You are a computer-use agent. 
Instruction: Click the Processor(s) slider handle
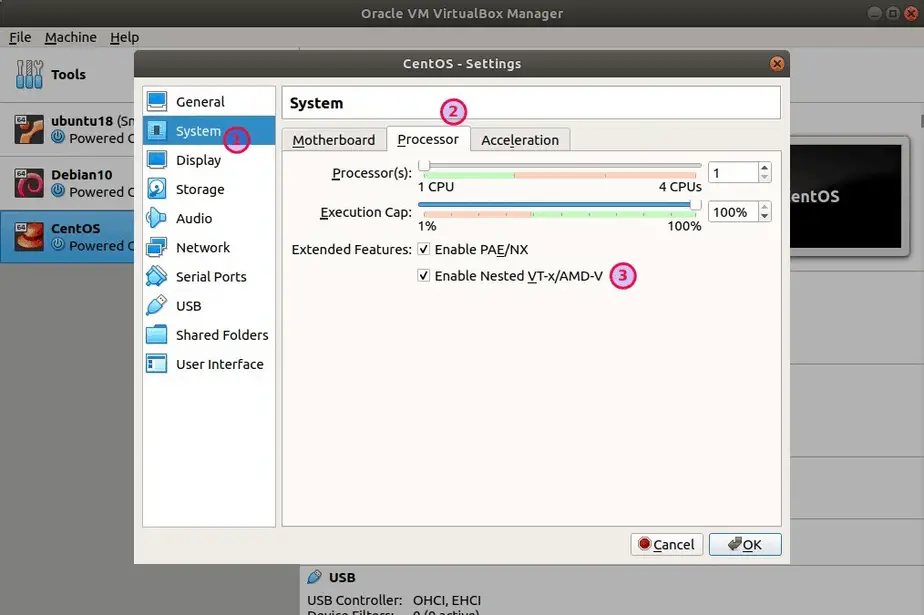[x=424, y=165]
